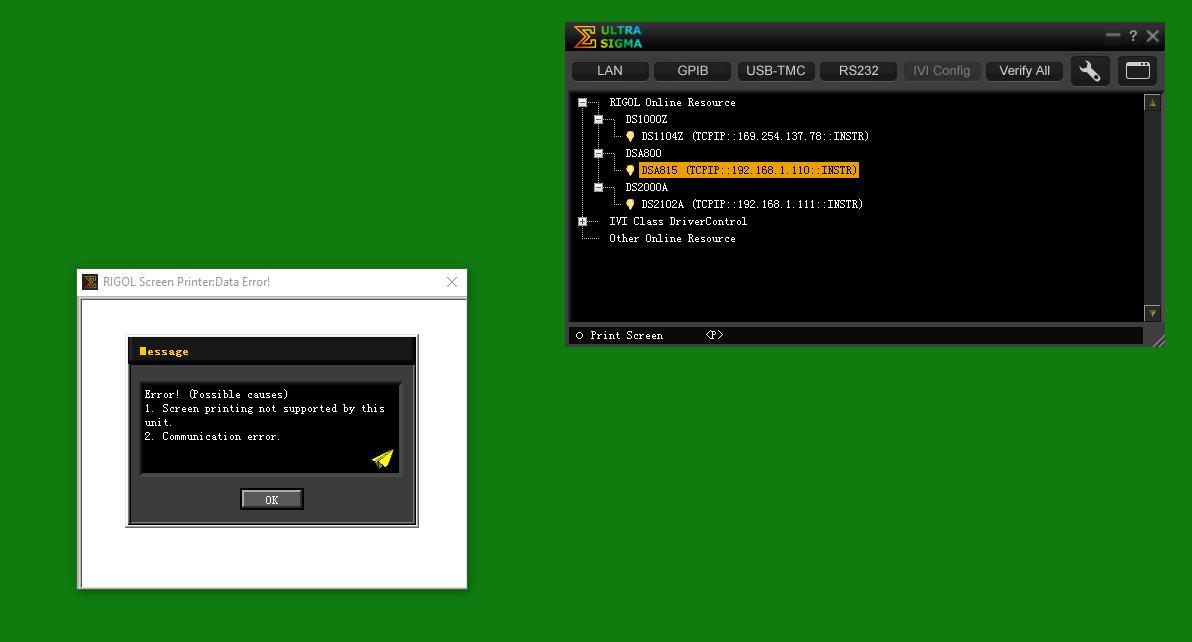Click the USB-TMC button
The image size is (1192, 642).
(x=775, y=71)
